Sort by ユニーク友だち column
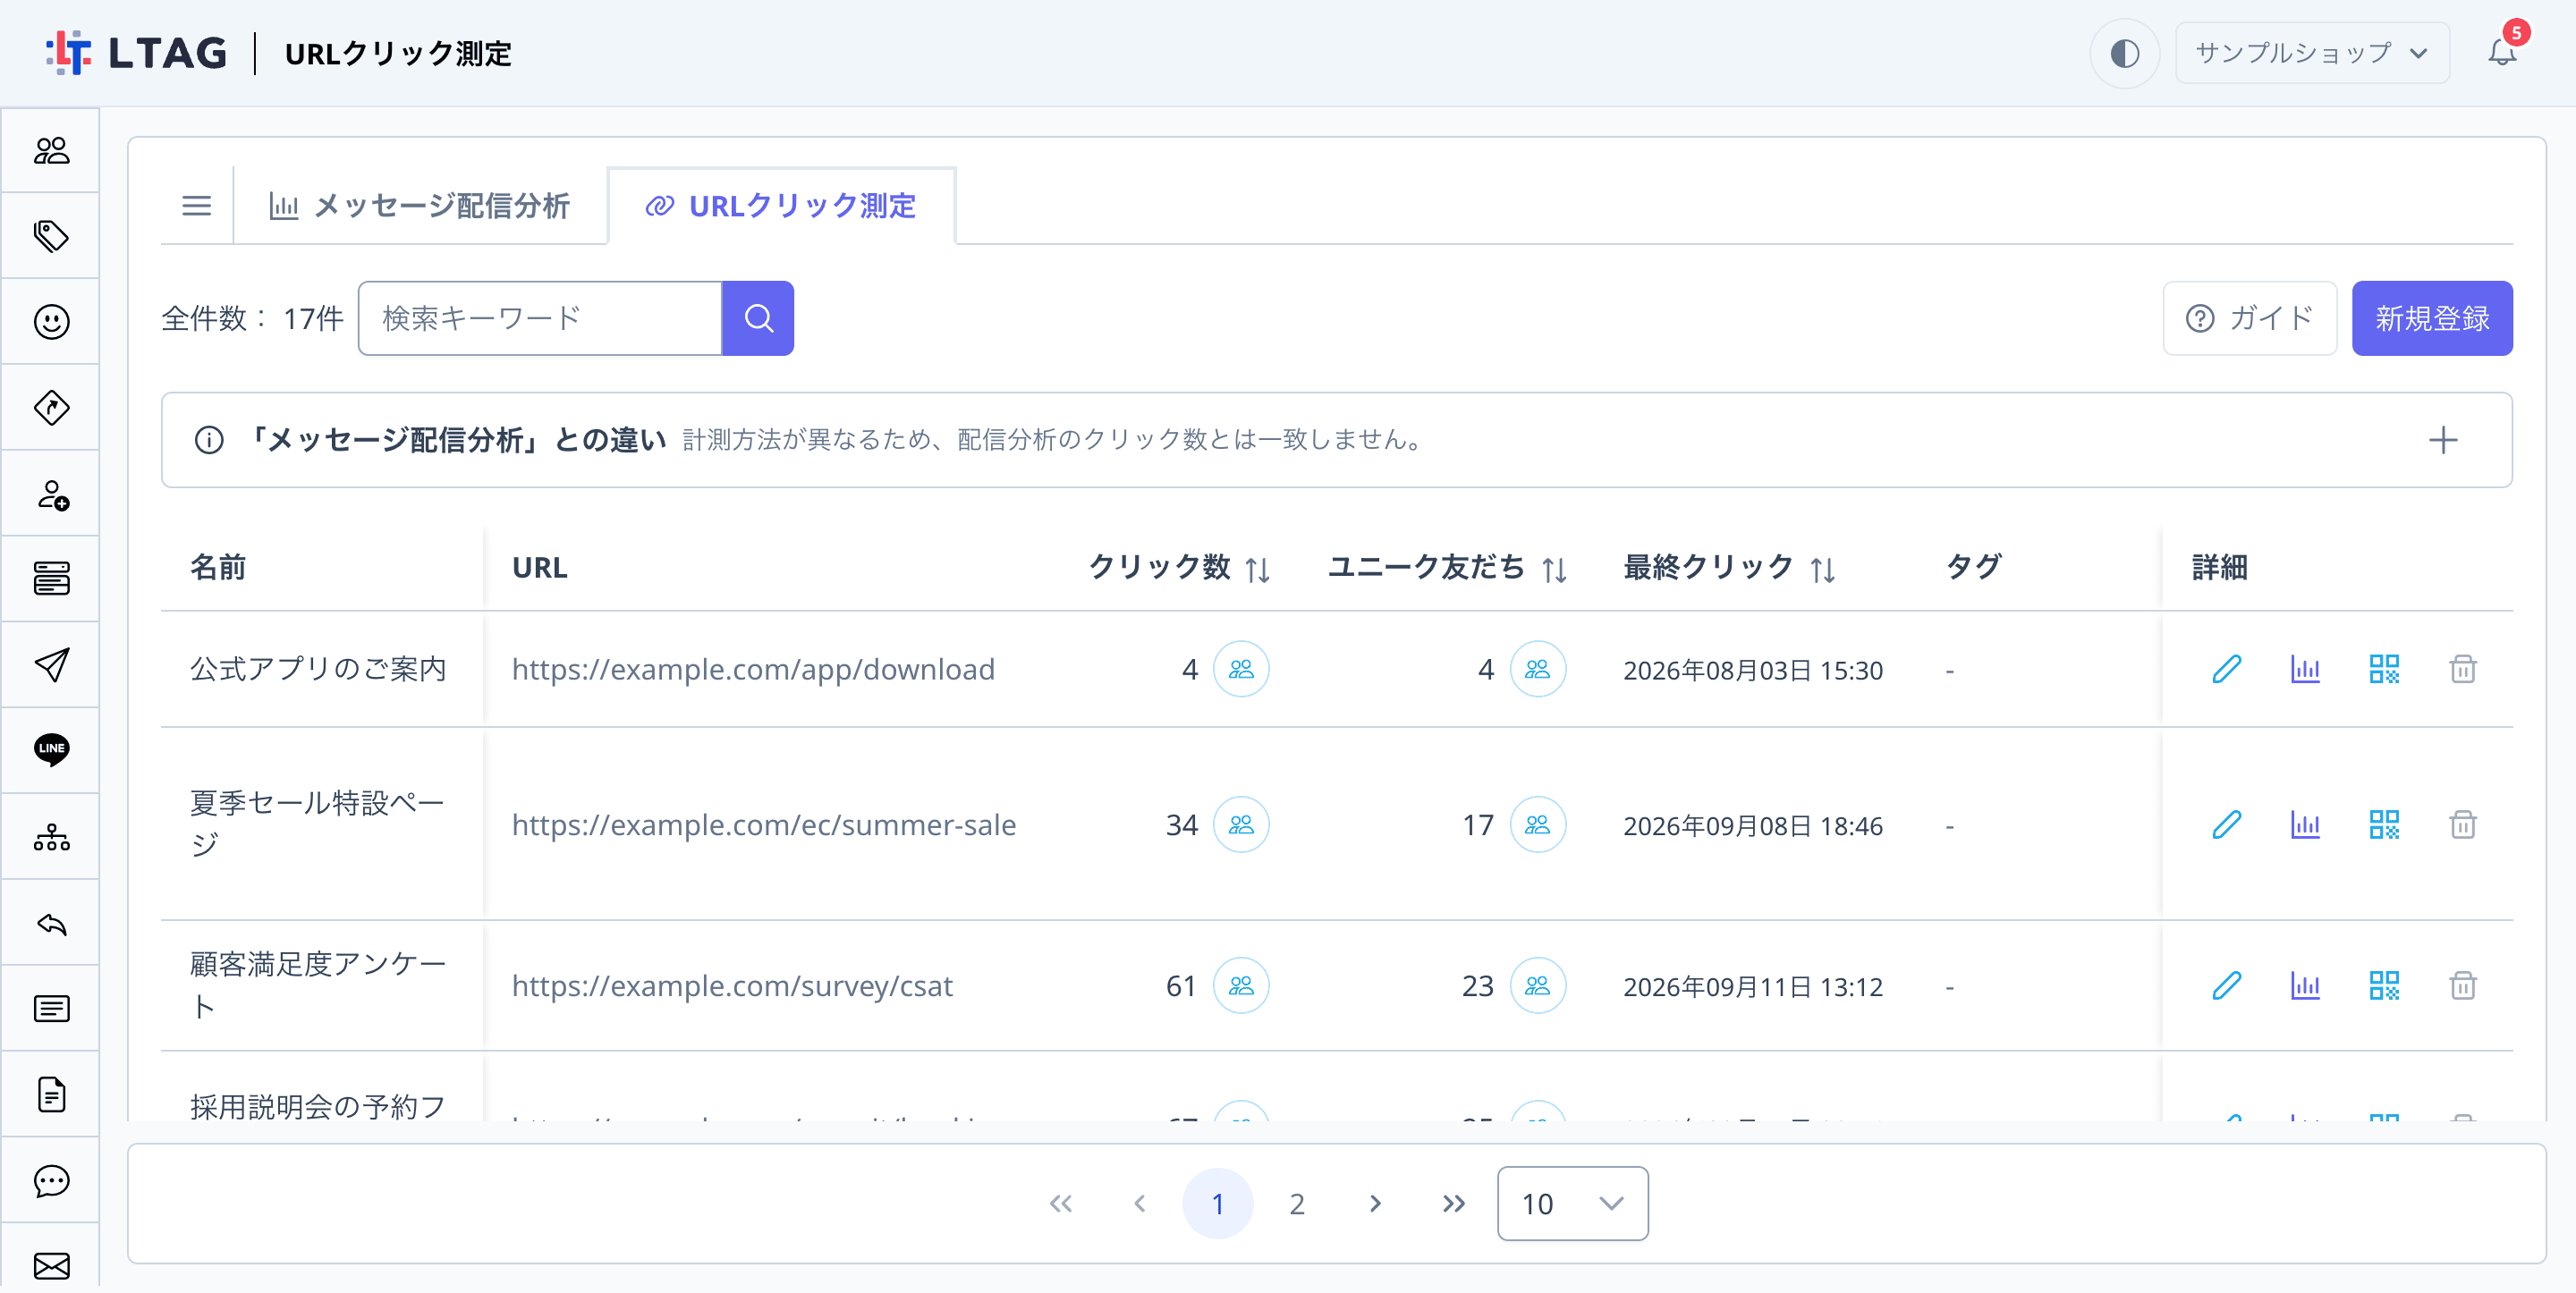The height and width of the screenshot is (1293, 2576). 1554,569
